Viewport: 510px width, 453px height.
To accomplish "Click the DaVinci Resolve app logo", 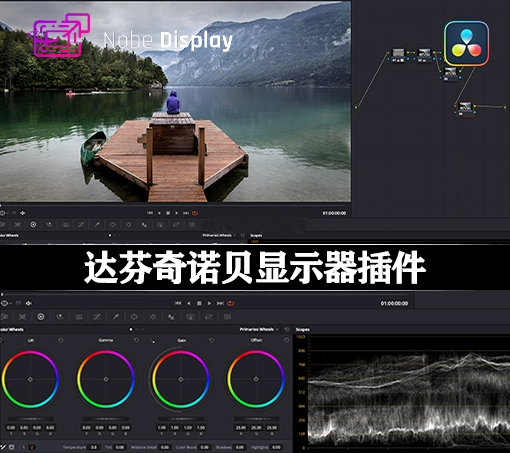I will [x=466, y=43].
